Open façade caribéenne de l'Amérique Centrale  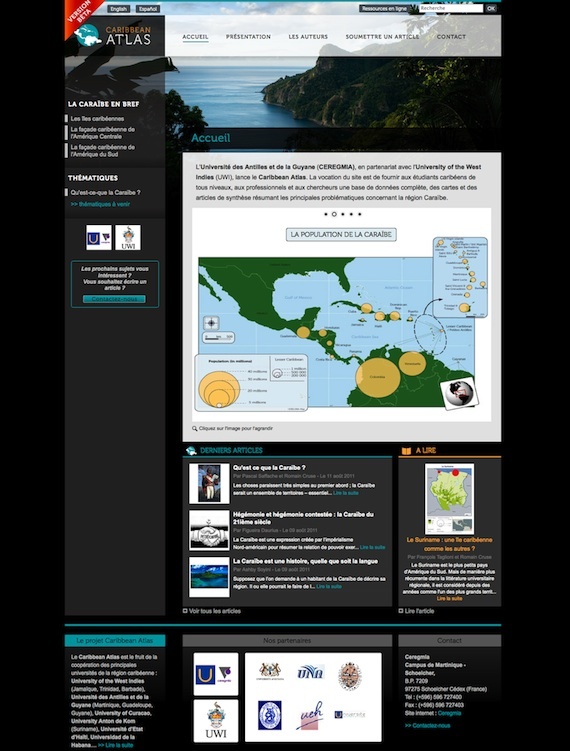(x=103, y=133)
